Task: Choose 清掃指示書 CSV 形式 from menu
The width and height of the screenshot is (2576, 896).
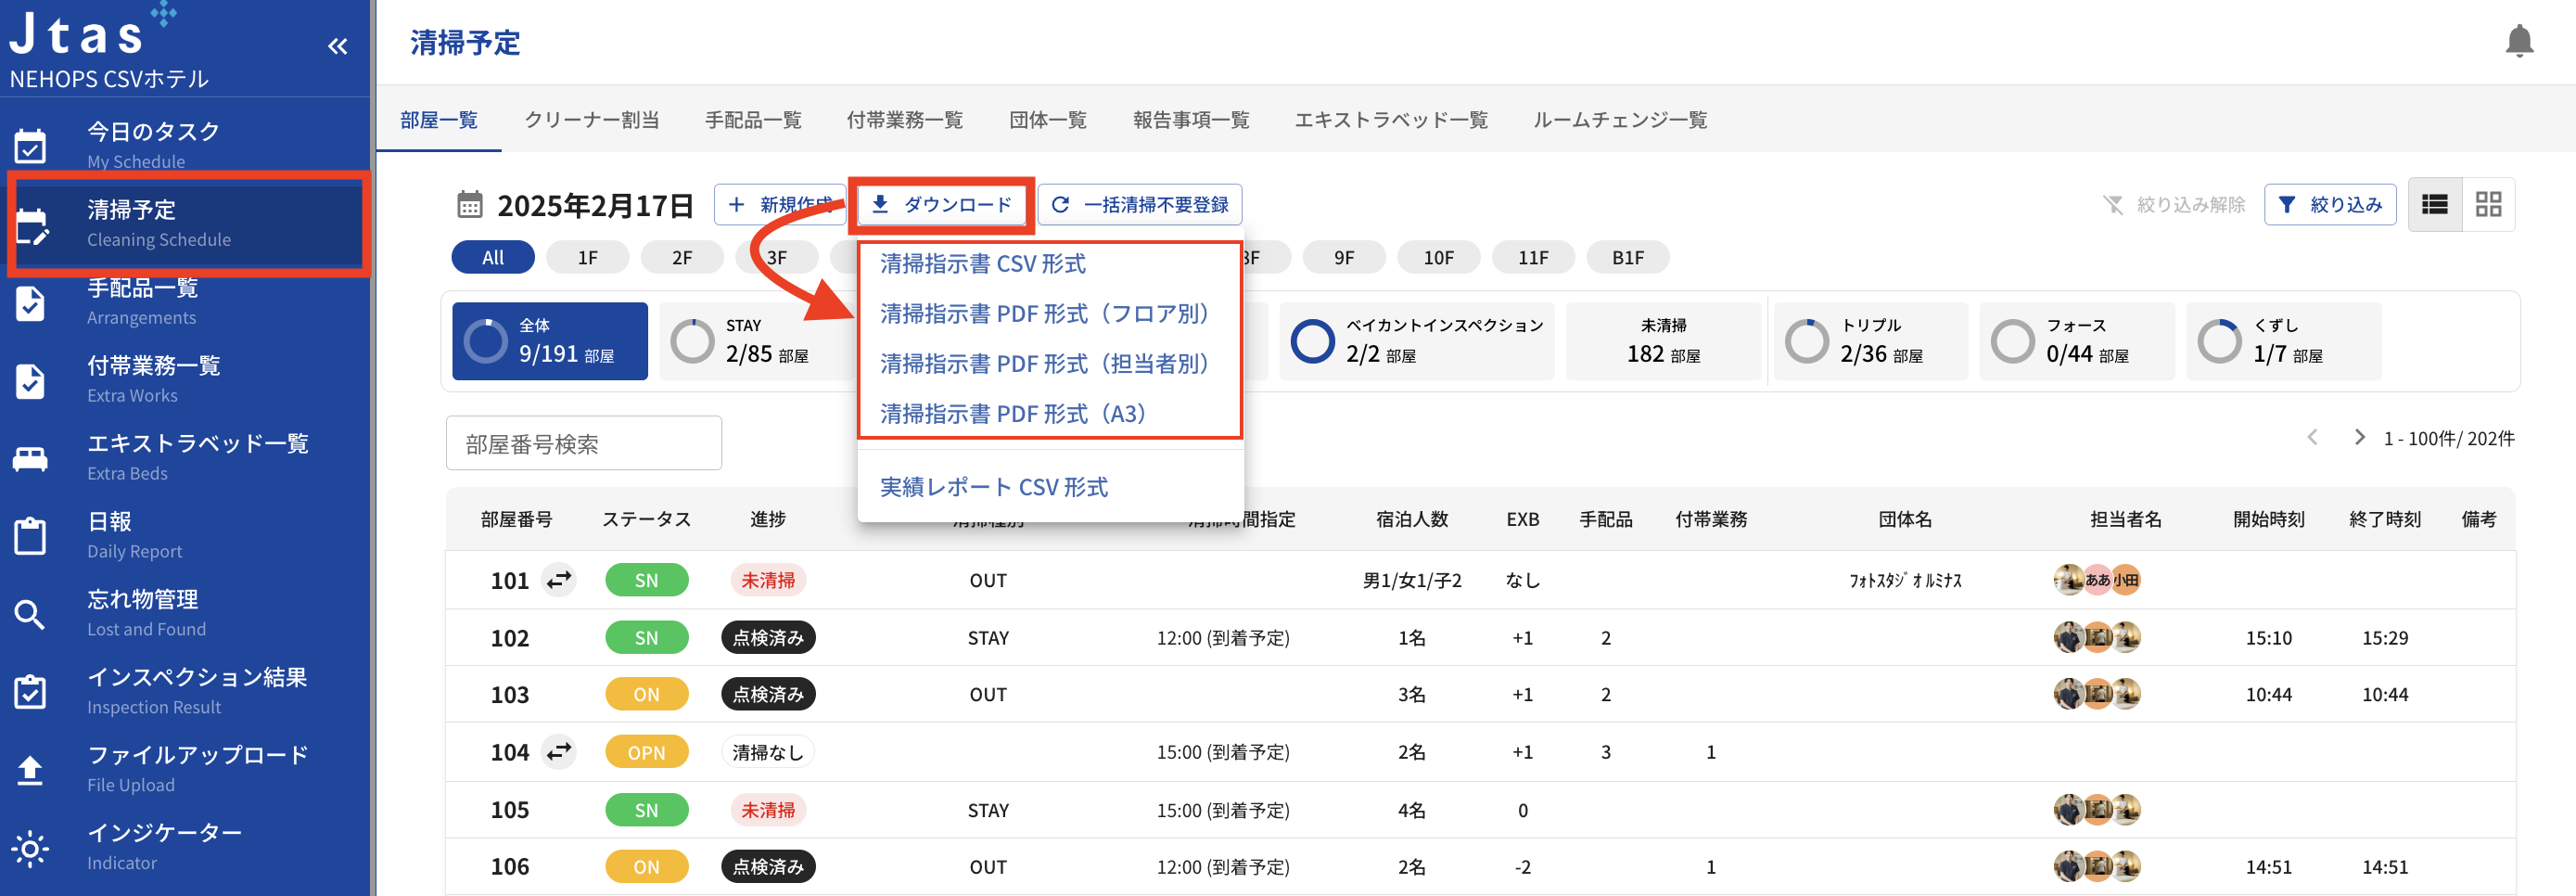Action: point(982,264)
